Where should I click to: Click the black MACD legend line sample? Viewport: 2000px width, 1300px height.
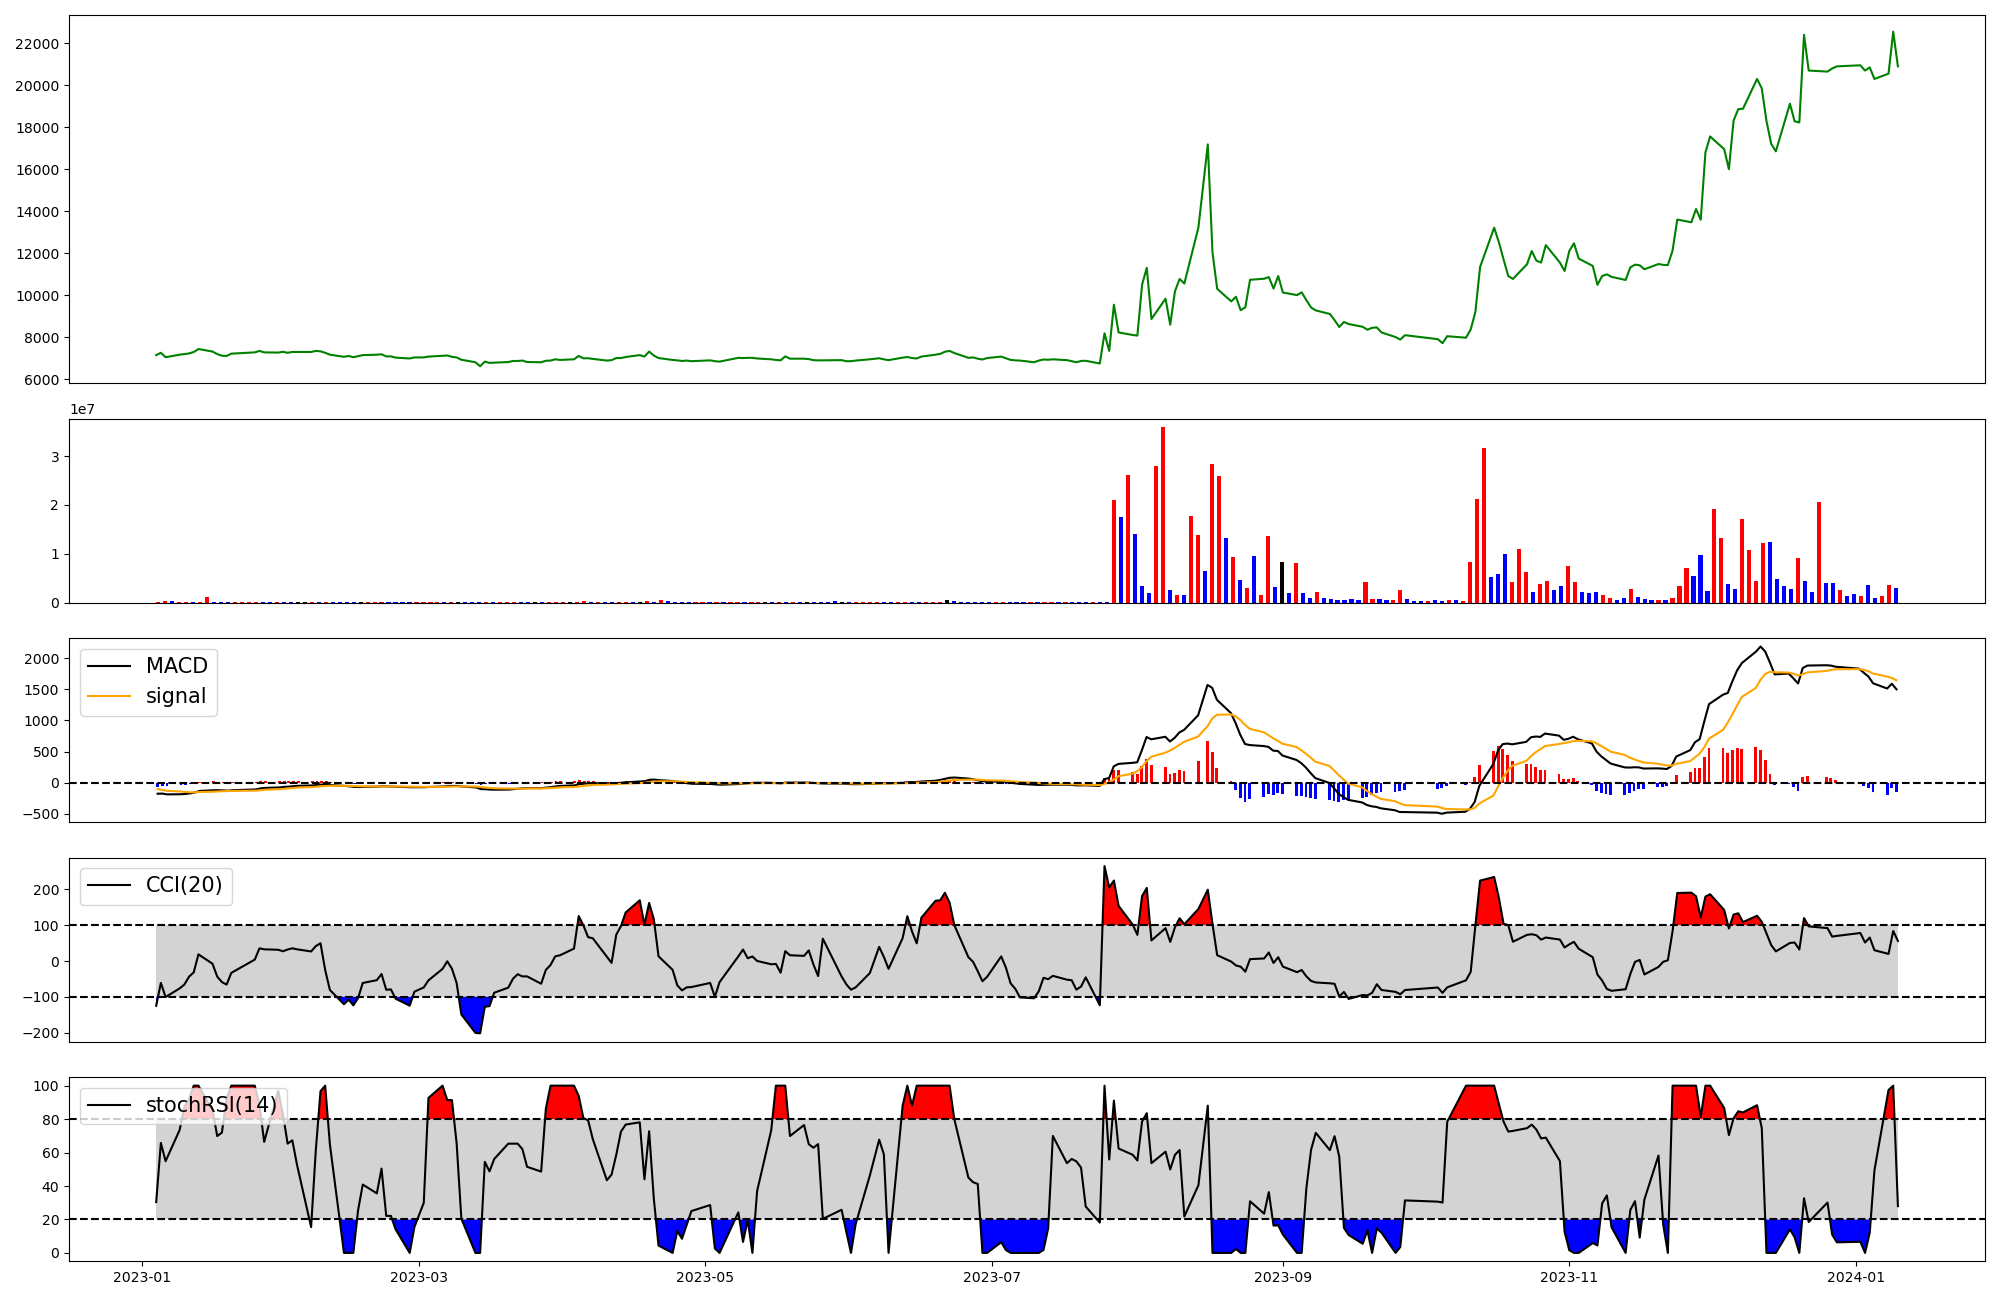click(109, 666)
